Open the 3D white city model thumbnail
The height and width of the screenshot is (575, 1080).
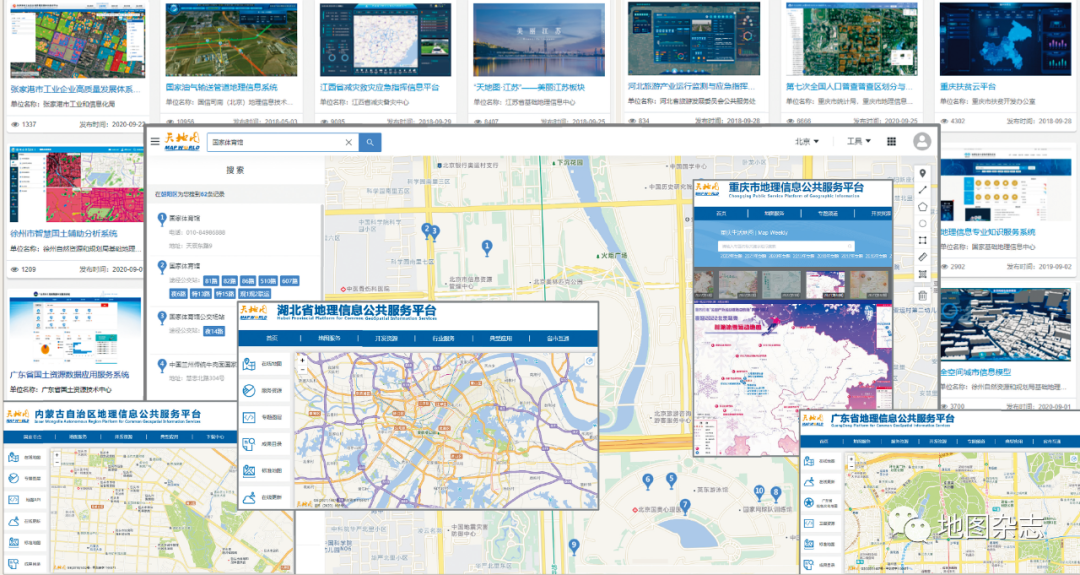click(x=1005, y=324)
